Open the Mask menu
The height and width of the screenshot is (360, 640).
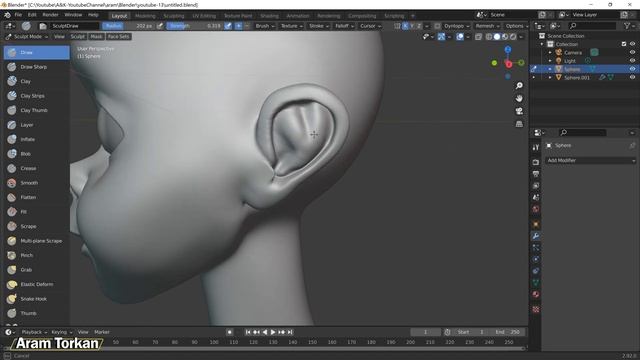pyautogui.click(x=96, y=37)
